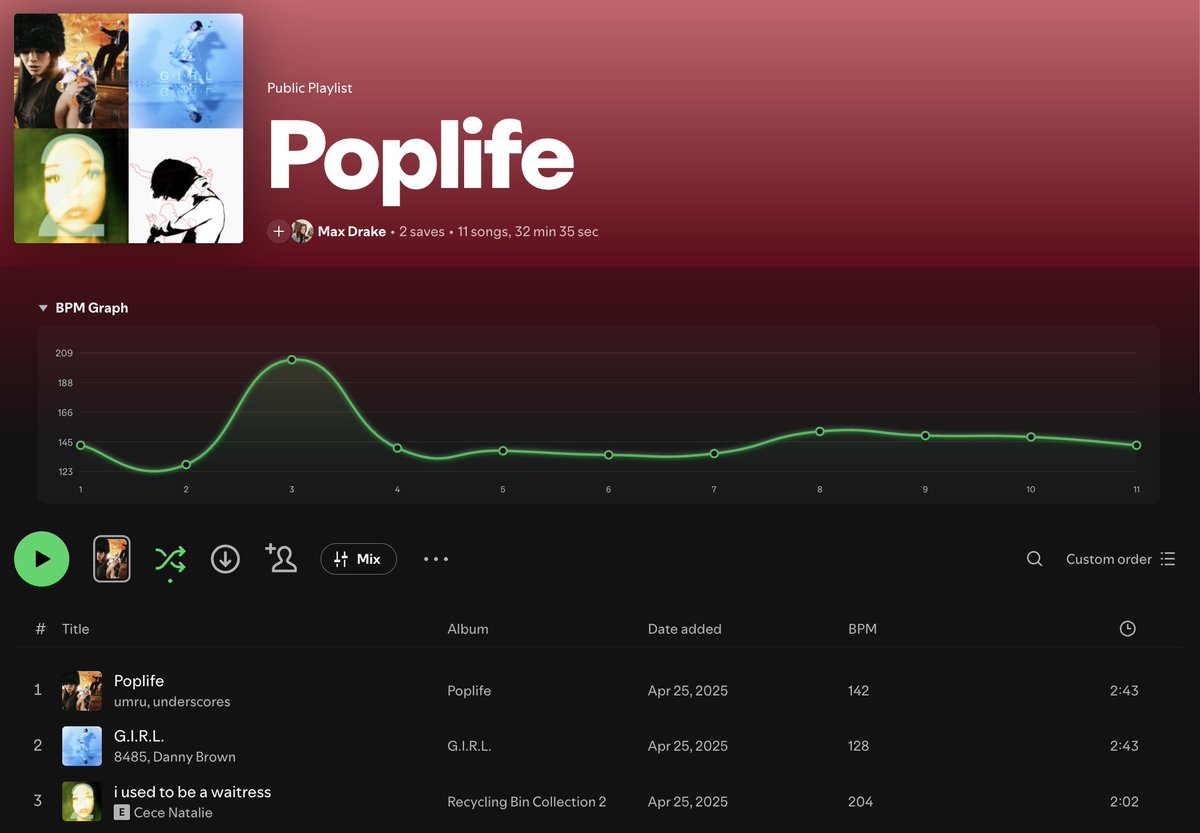Click the 128 BPM value
The width and height of the screenshot is (1200, 833).
click(858, 746)
